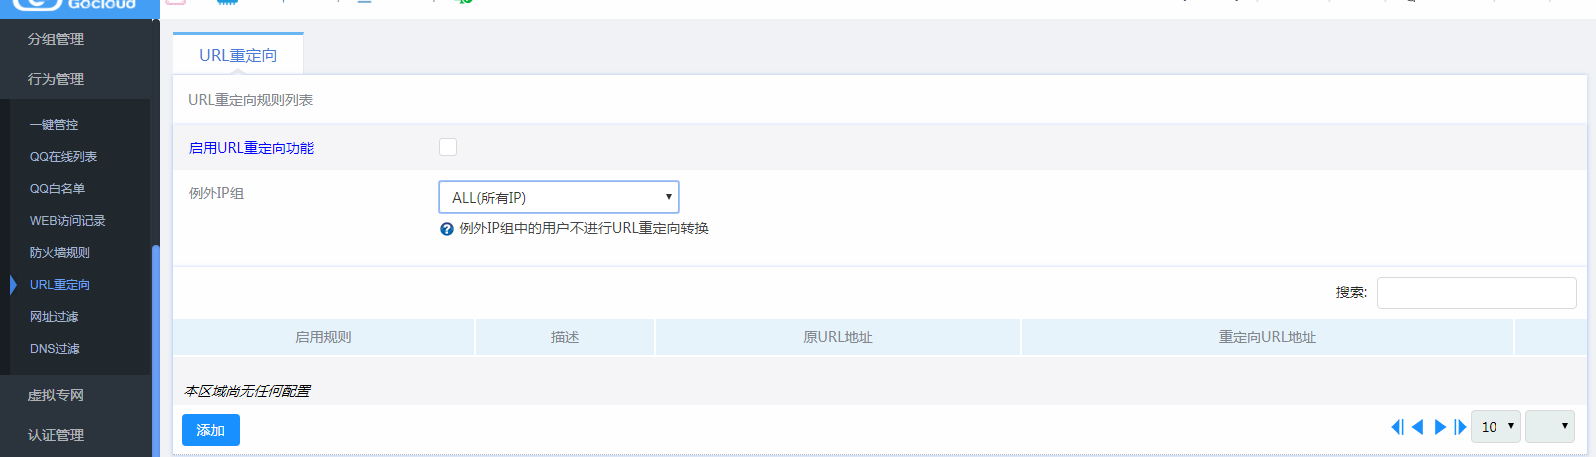Viewport: 1596px width, 457px height.
Task: Click the 添加 button
Action: click(x=211, y=430)
